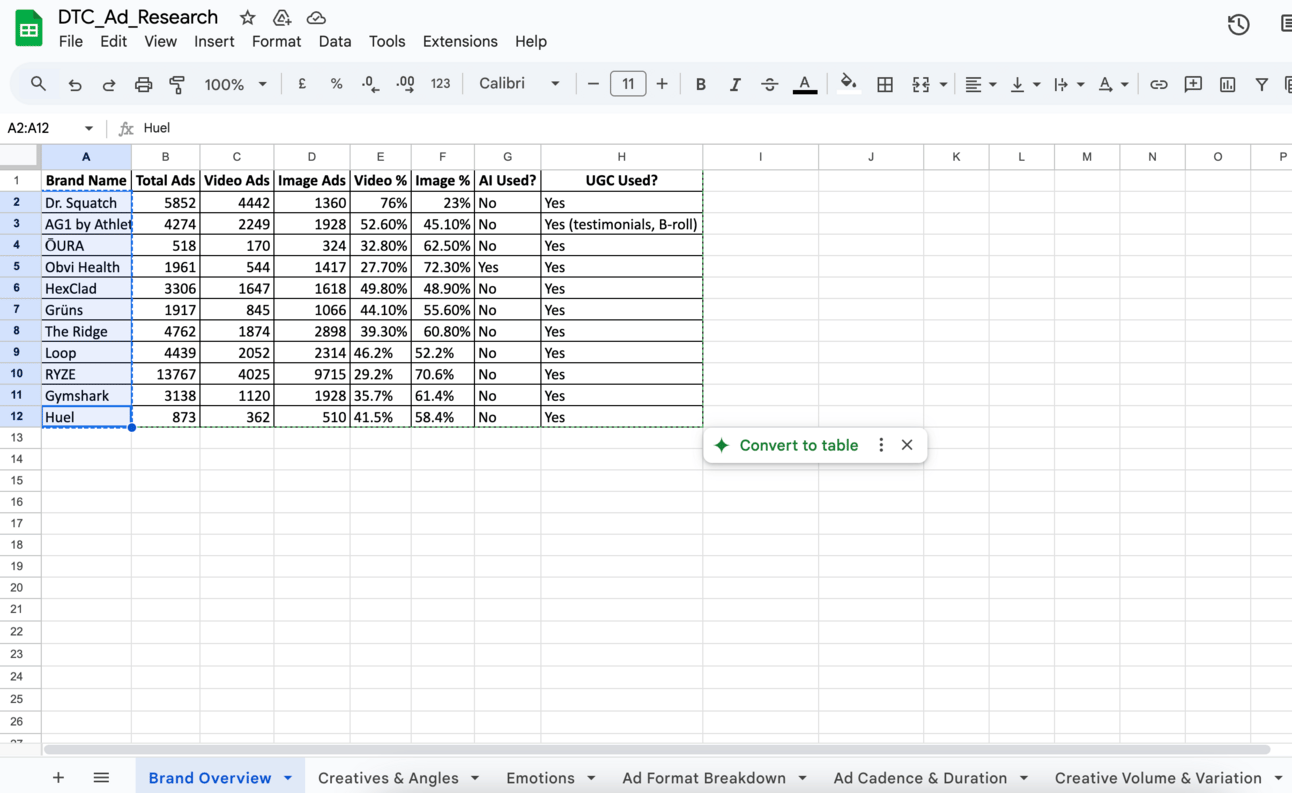Activate the paint format tool

[177, 85]
